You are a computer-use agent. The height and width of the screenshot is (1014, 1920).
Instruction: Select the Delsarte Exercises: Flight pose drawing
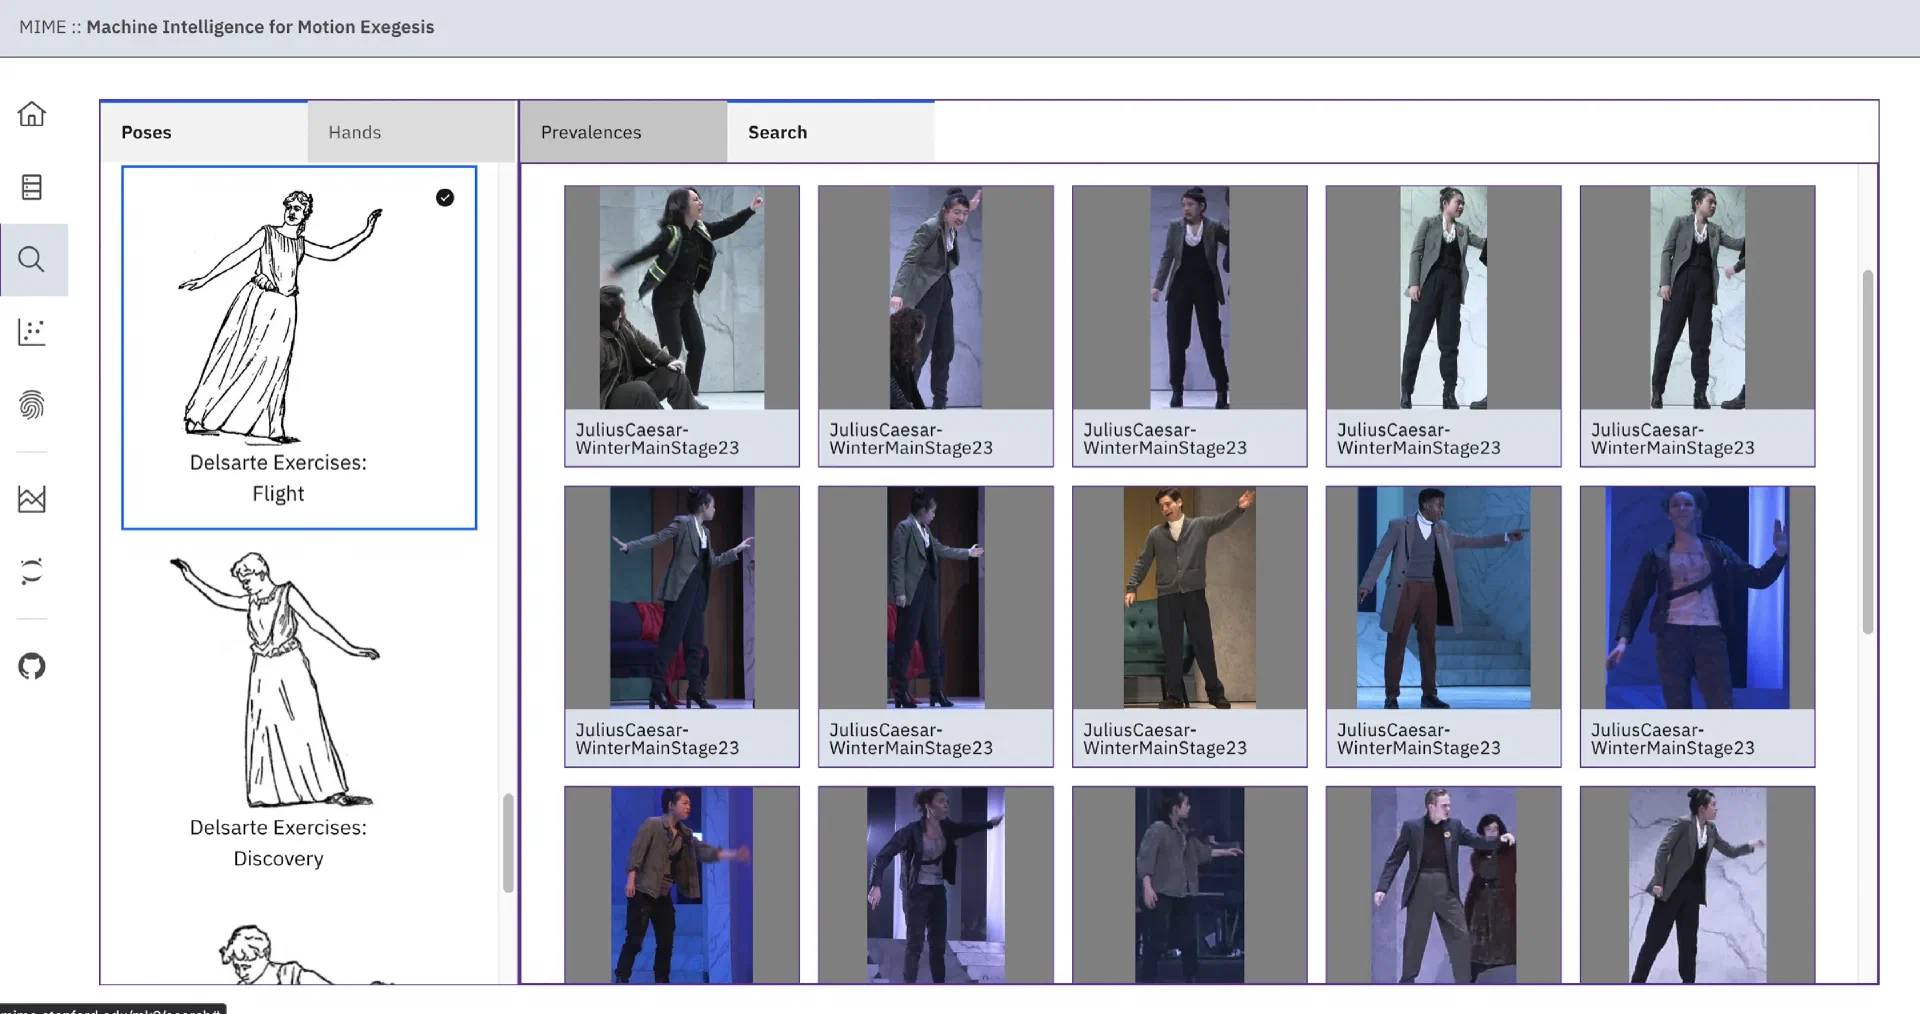[x=280, y=315]
